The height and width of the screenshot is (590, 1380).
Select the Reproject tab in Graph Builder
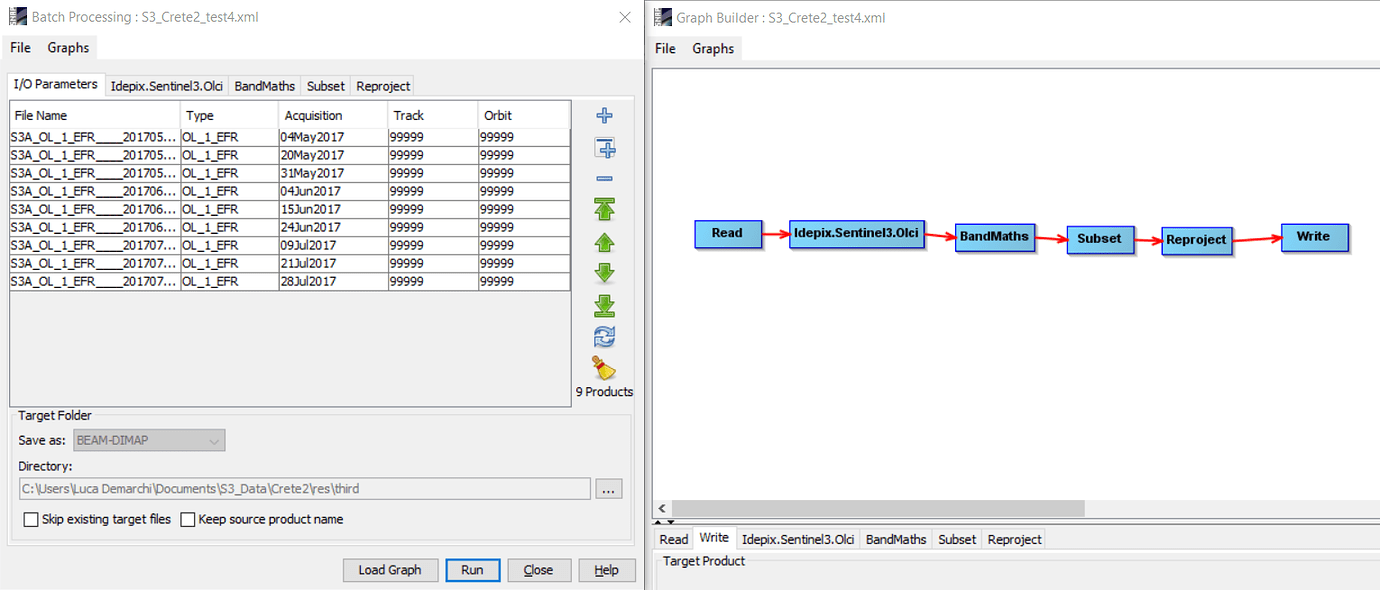point(1014,539)
